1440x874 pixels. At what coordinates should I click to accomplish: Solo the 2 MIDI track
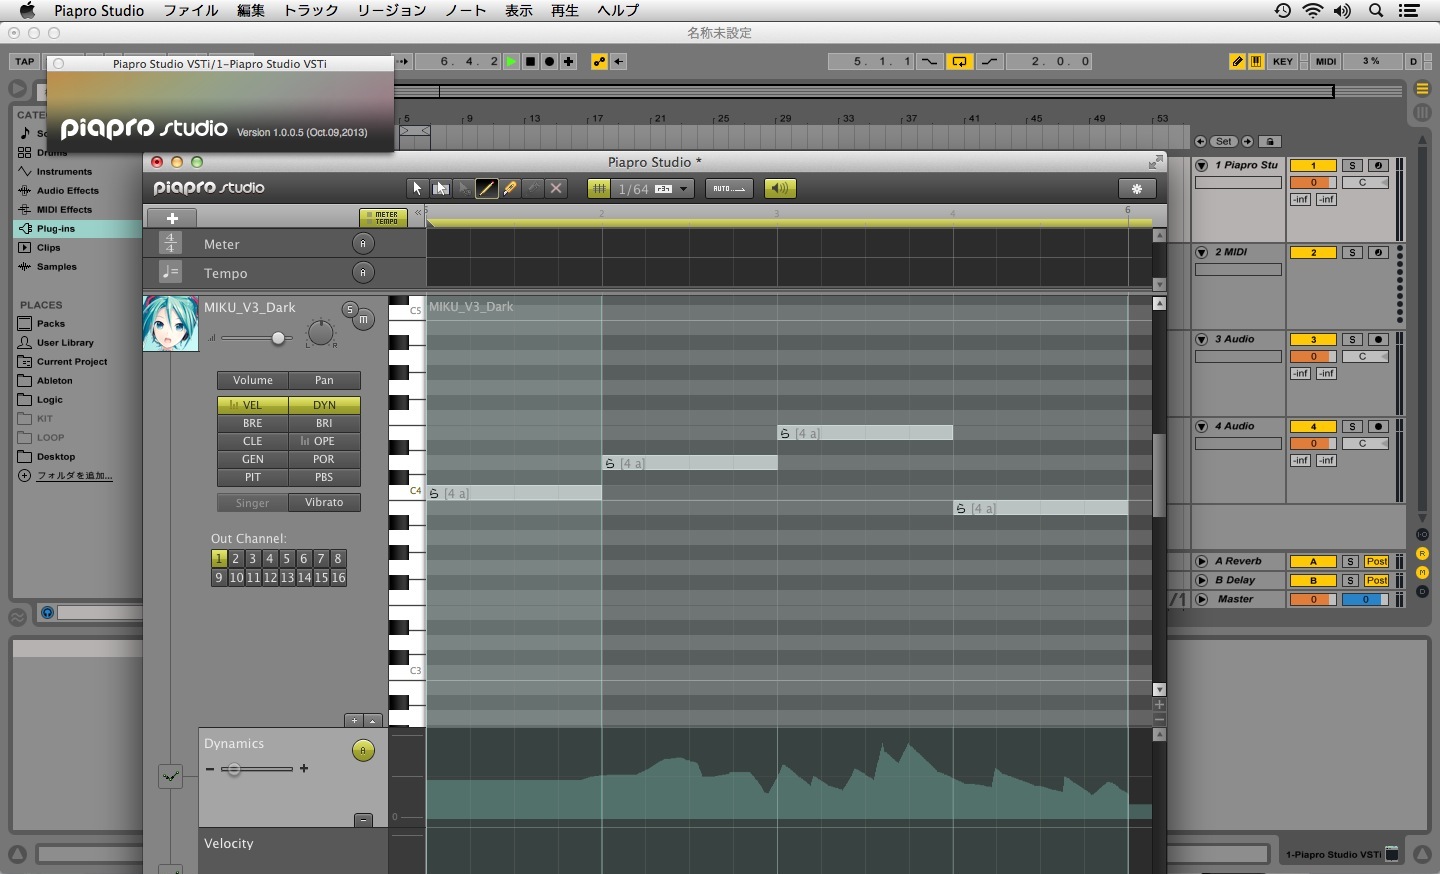point(1352,252)
